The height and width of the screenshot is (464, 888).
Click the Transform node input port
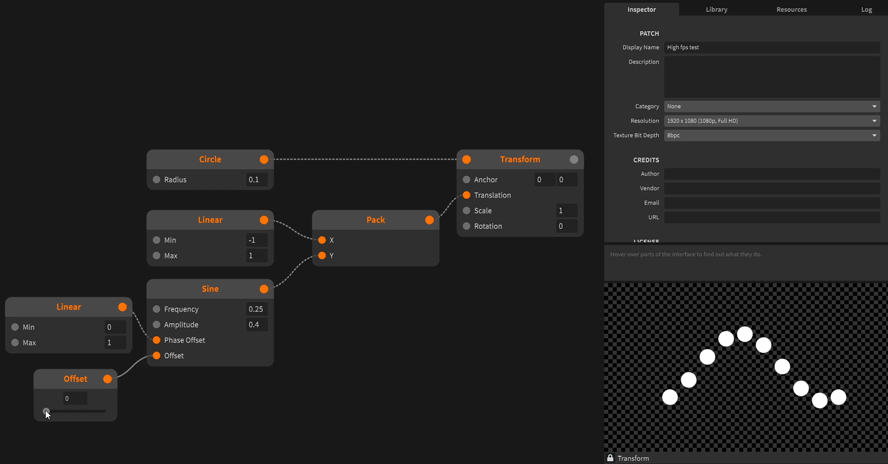coord(467,160)
